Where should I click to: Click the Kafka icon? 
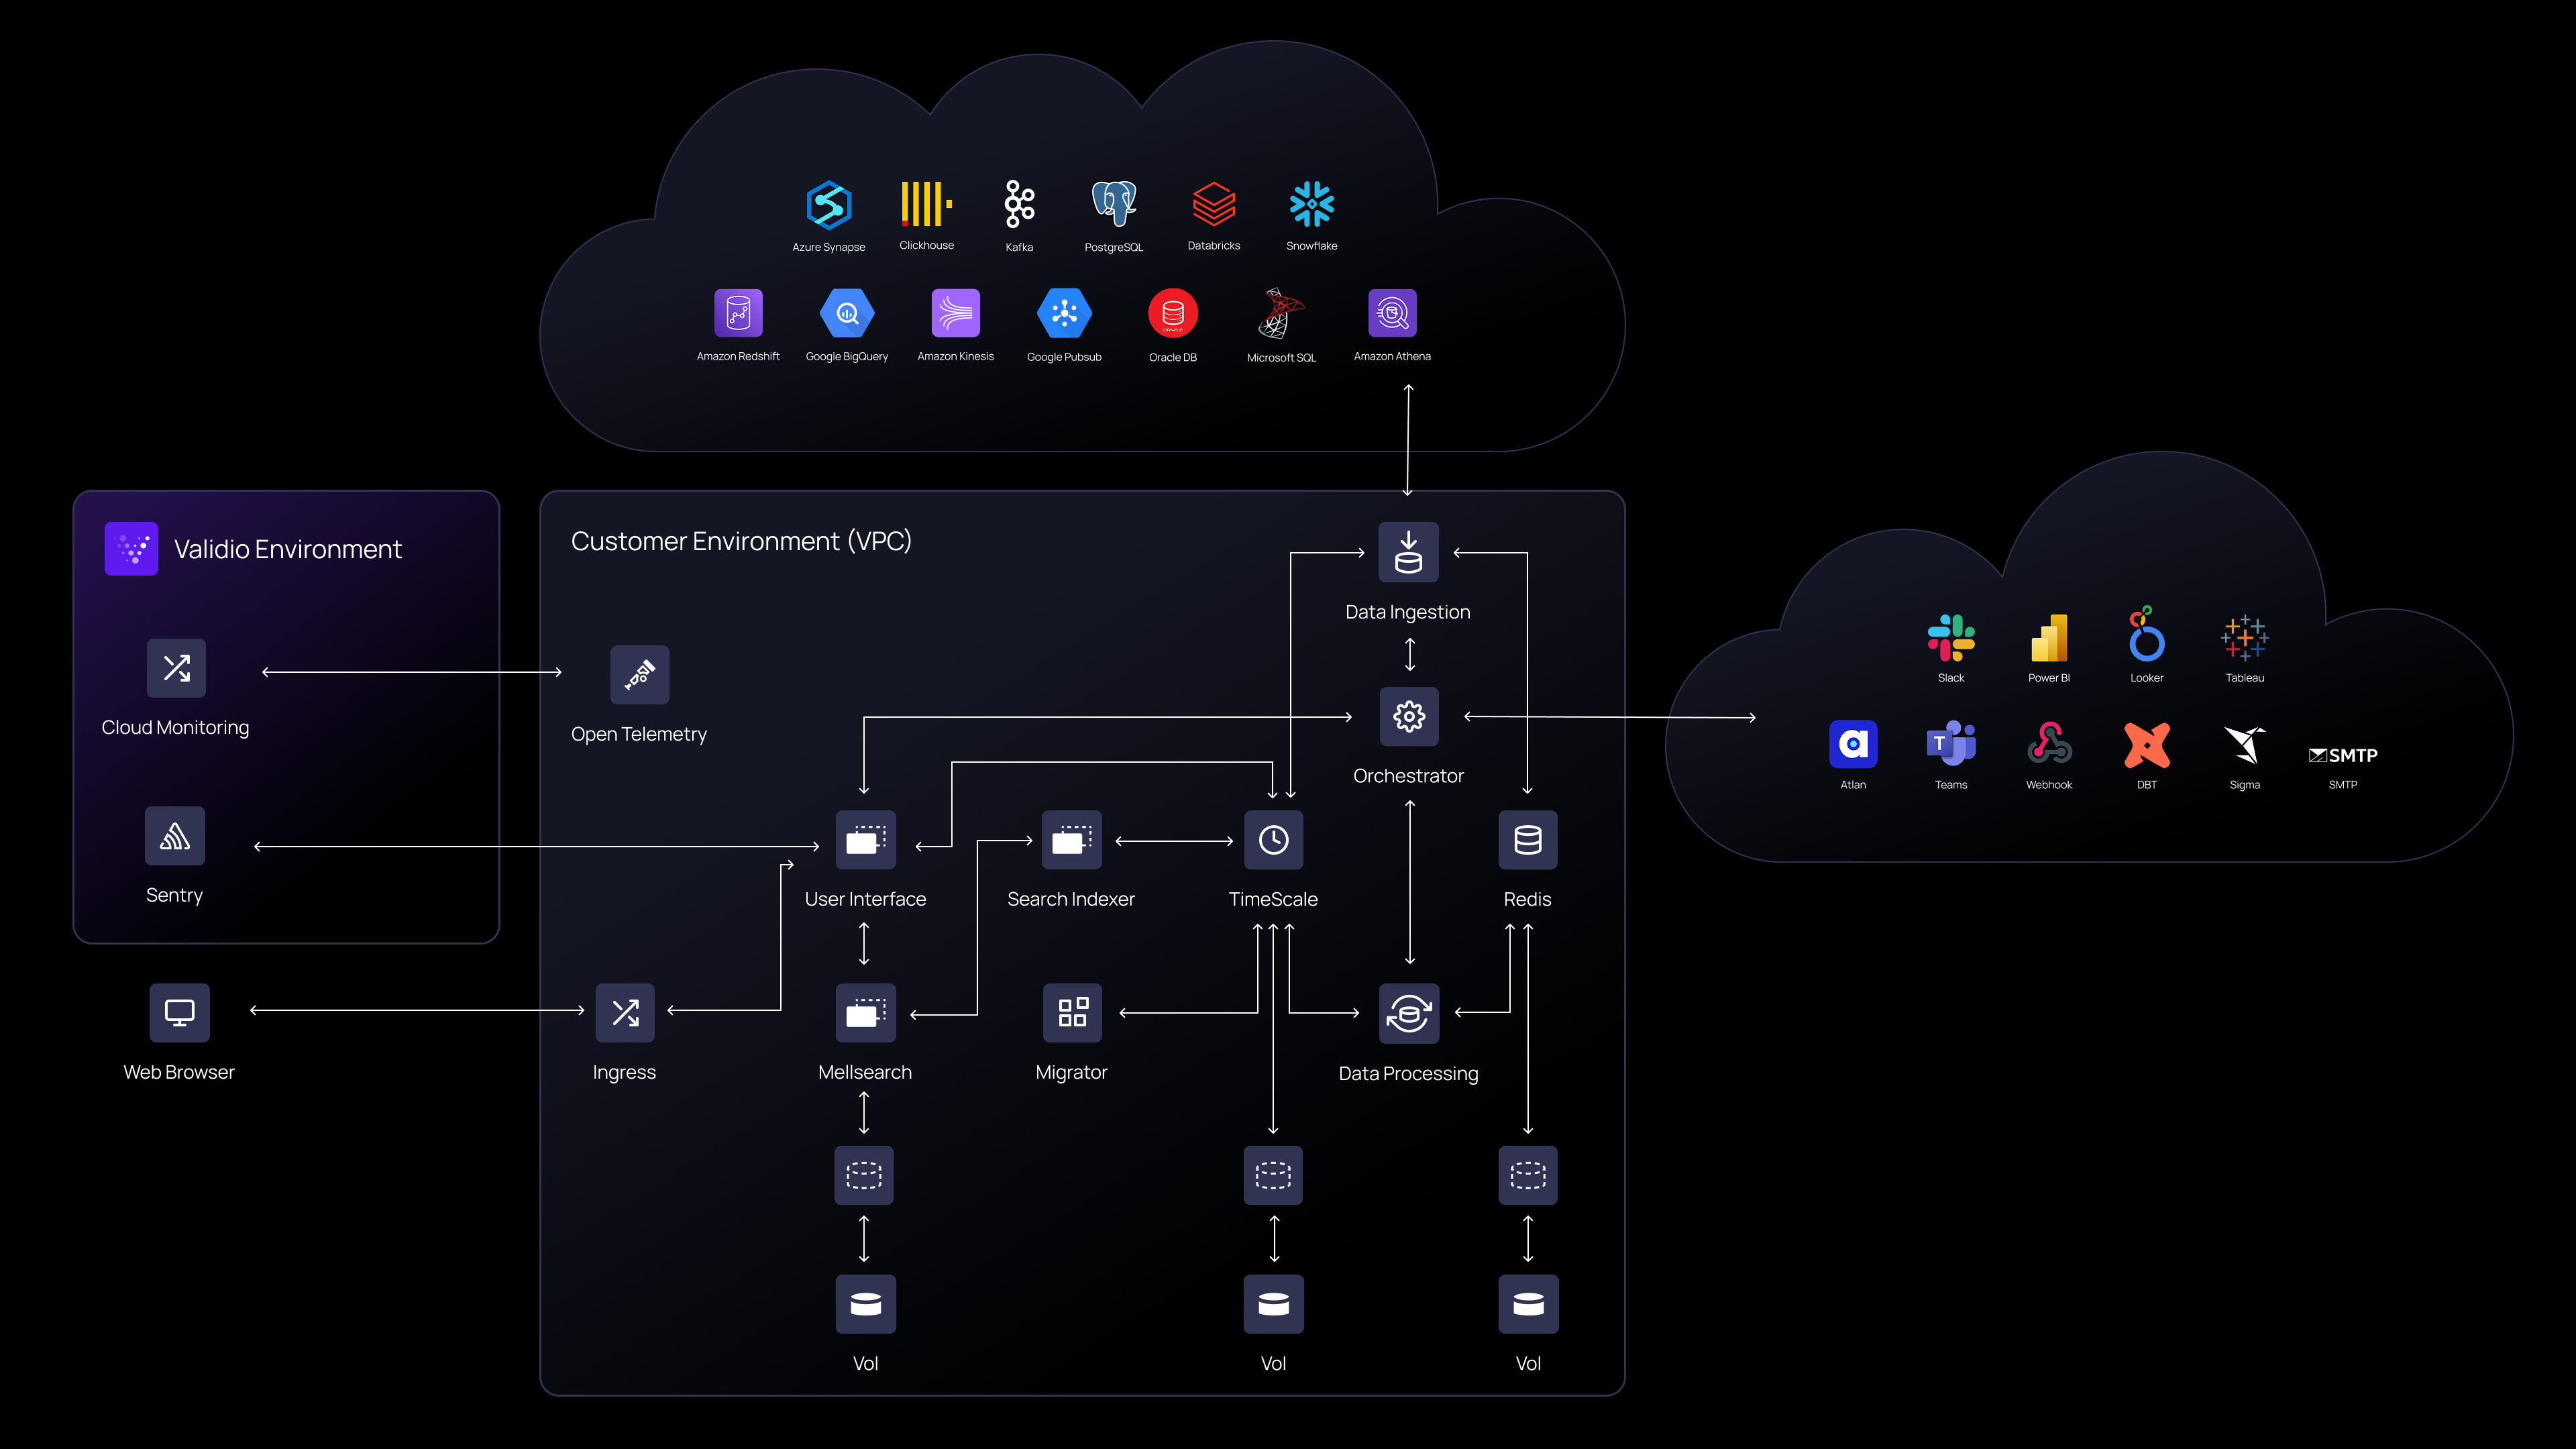click(x=1019, y=204)
